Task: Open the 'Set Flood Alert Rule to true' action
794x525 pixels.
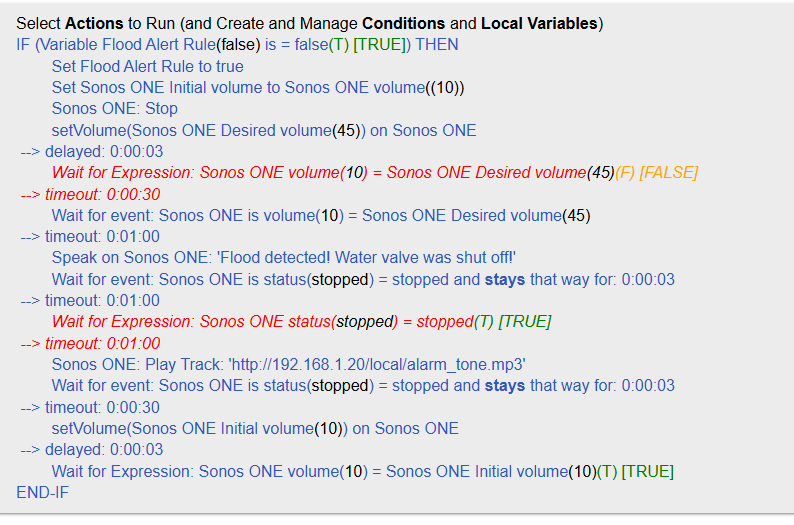Action: pyautogui.click(x=148, y=66)
